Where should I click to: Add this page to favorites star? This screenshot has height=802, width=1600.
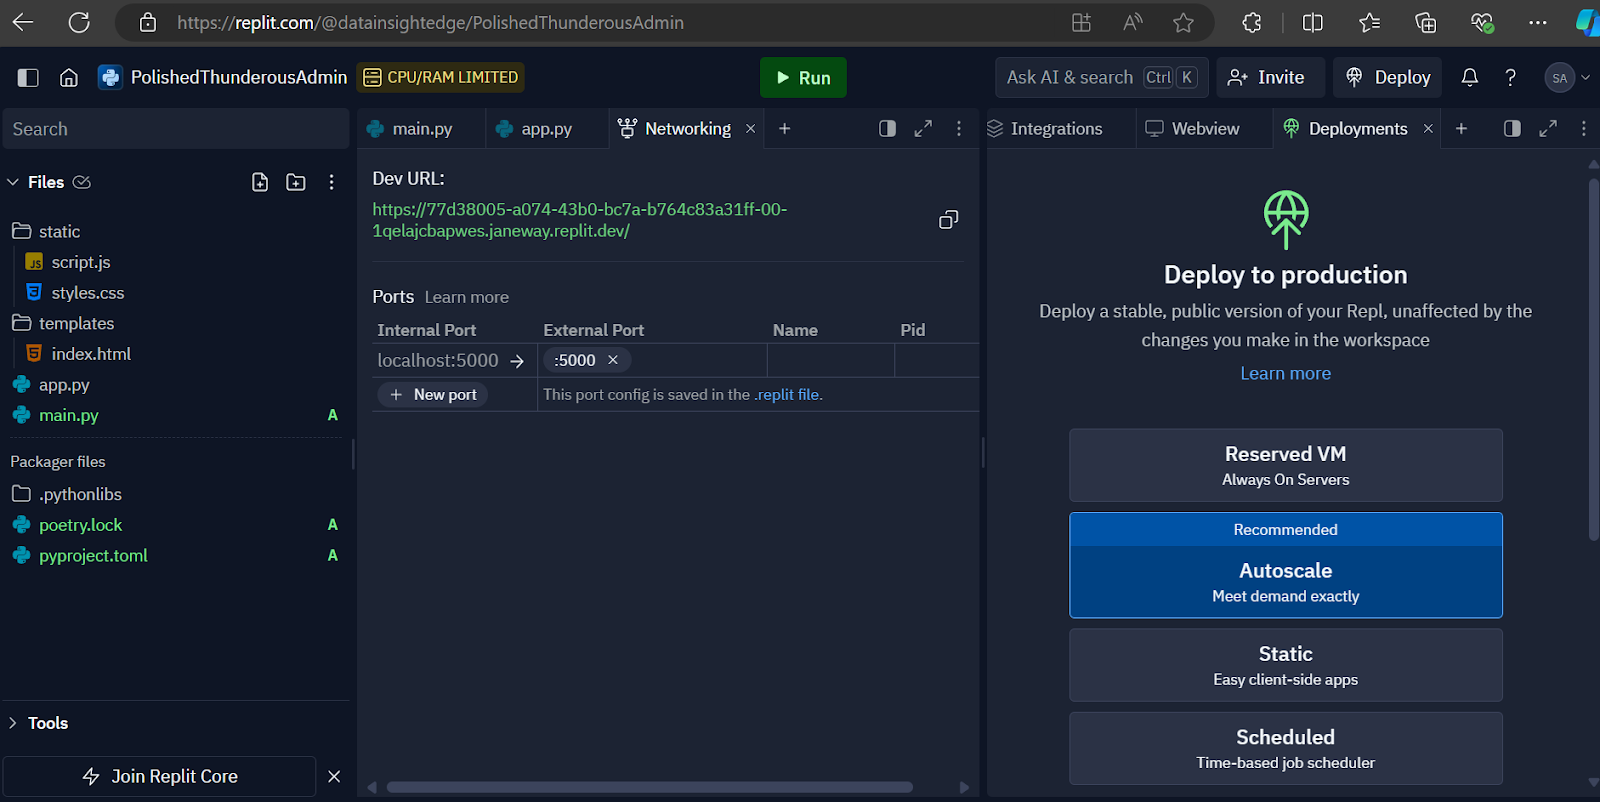click(1183, 22)
